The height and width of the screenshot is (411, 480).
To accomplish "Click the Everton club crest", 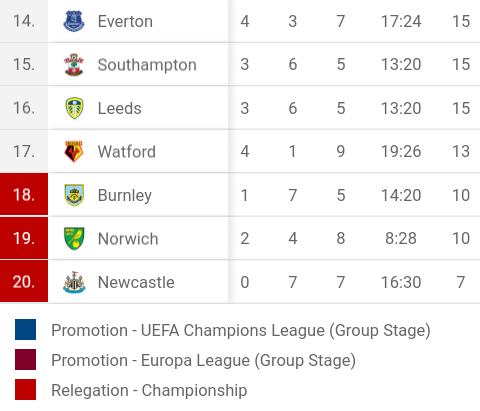I will (x=74, y=21).
